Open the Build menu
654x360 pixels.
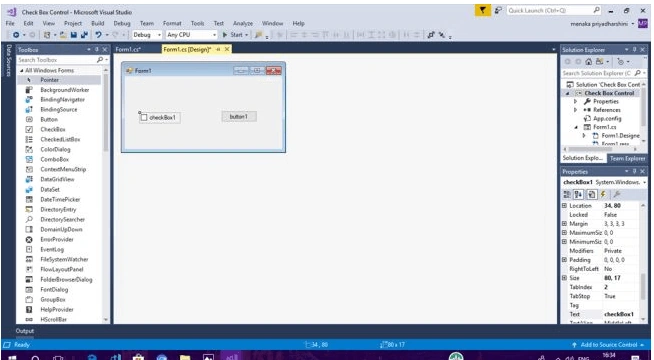98,23
